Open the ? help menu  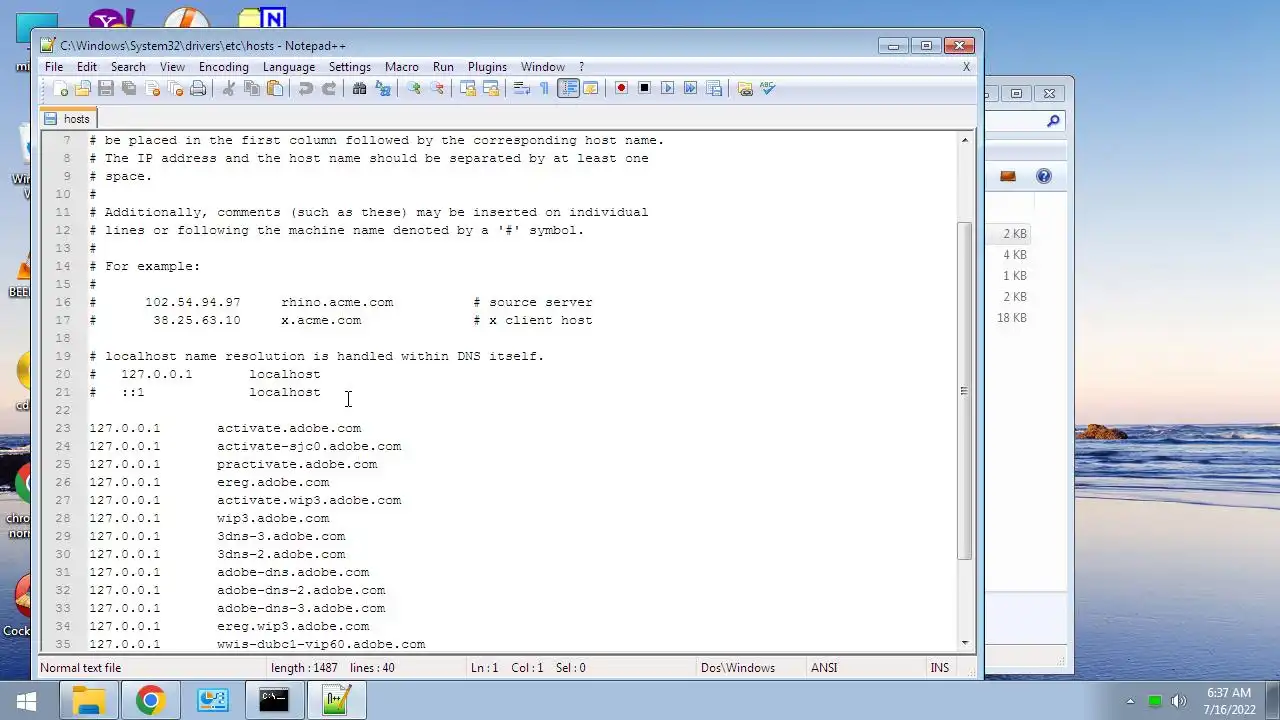(581, 67)
